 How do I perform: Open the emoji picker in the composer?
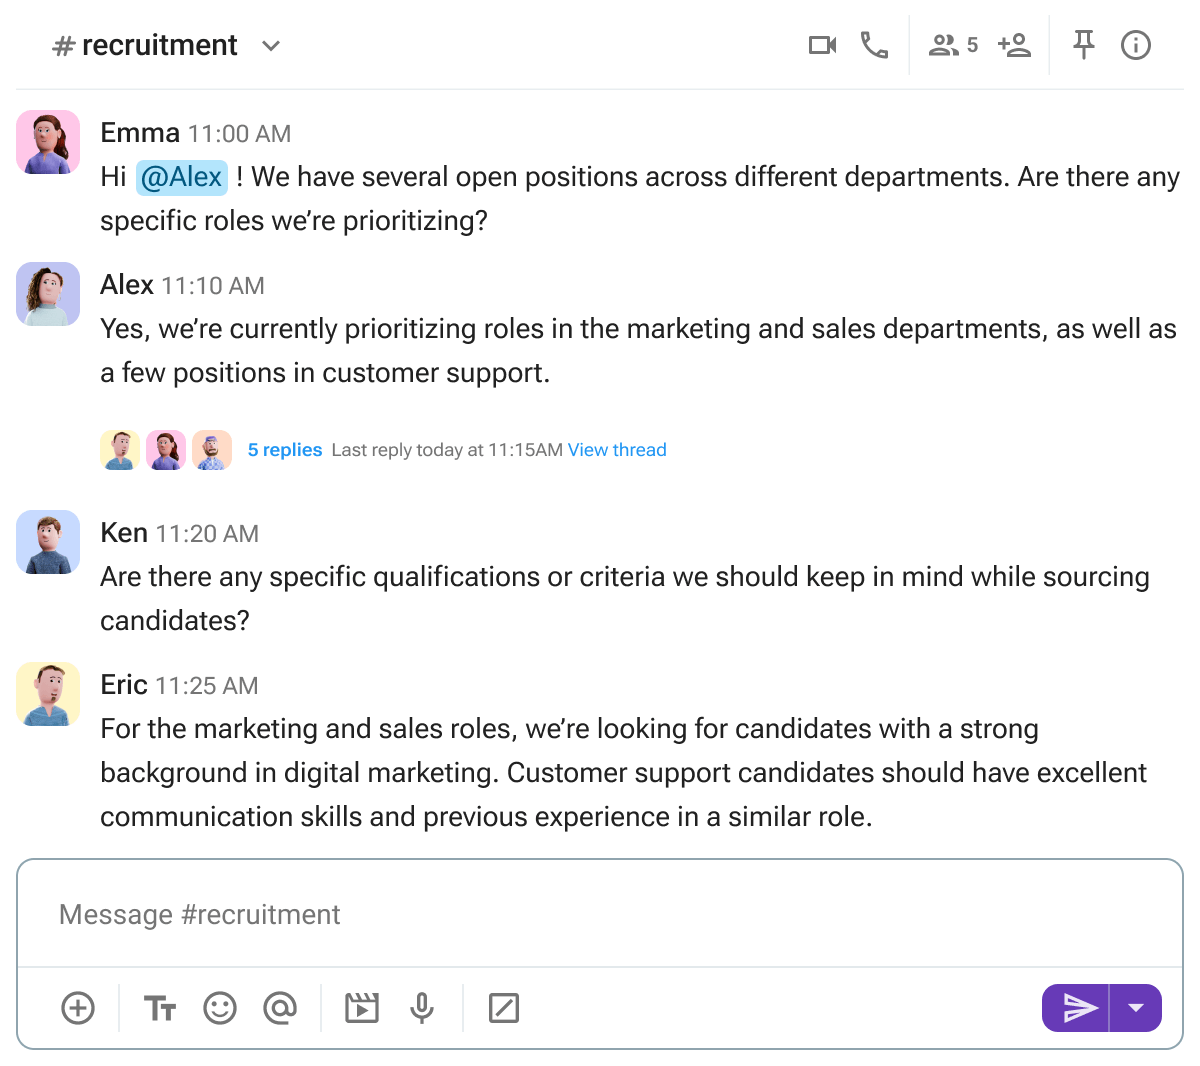tap(220, 1008)
